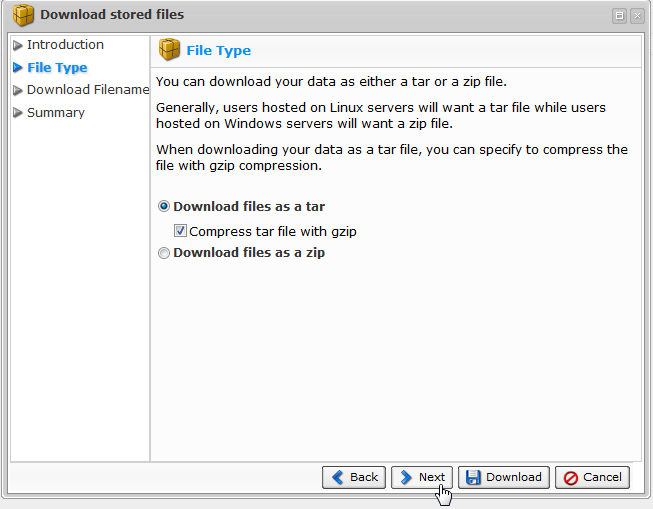Maximize the Download stored files dialog
Image resolution: width=653 pixels, height=509 pixels.
pos(620,15)
